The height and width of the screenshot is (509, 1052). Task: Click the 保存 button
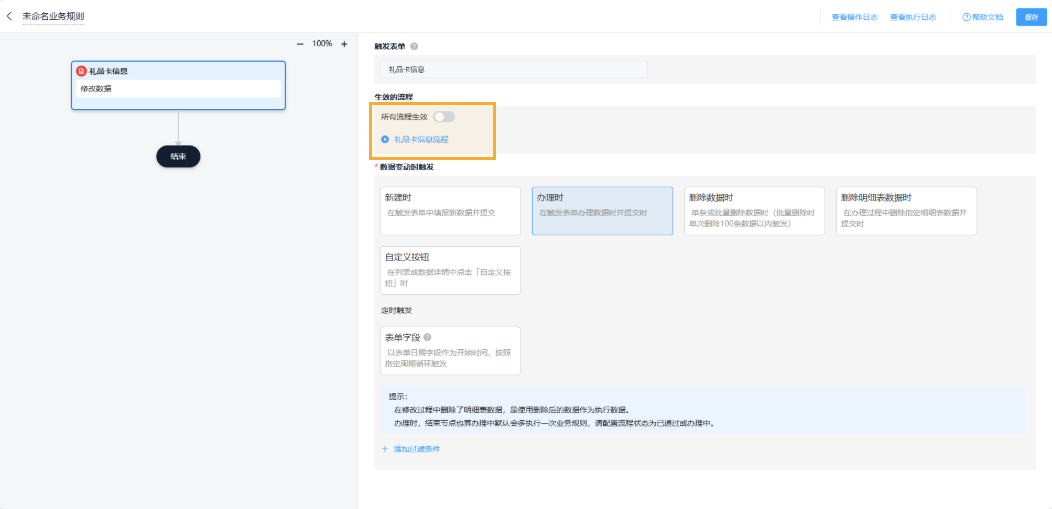click(x=1031, y=17)
